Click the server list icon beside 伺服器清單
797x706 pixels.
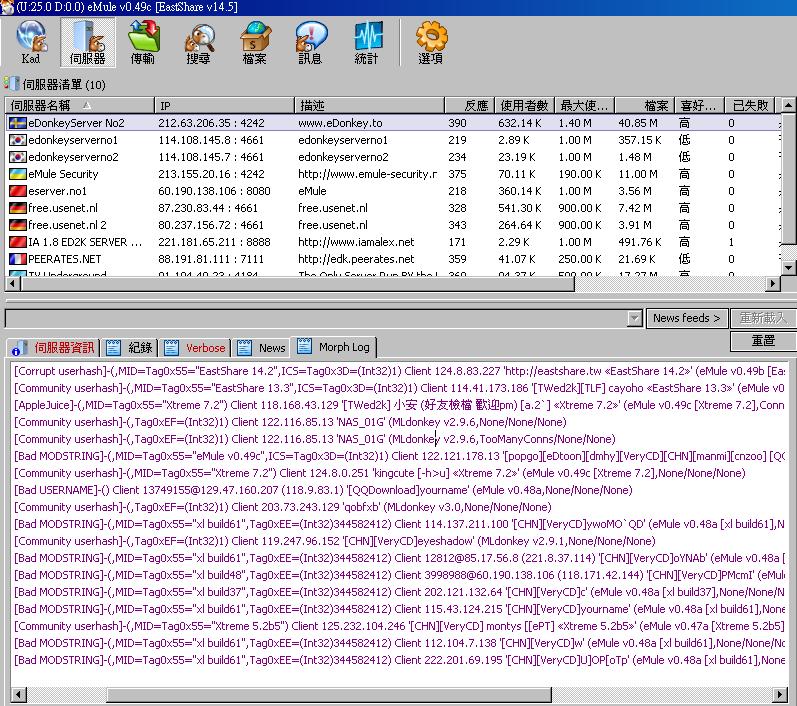point(11,84)
